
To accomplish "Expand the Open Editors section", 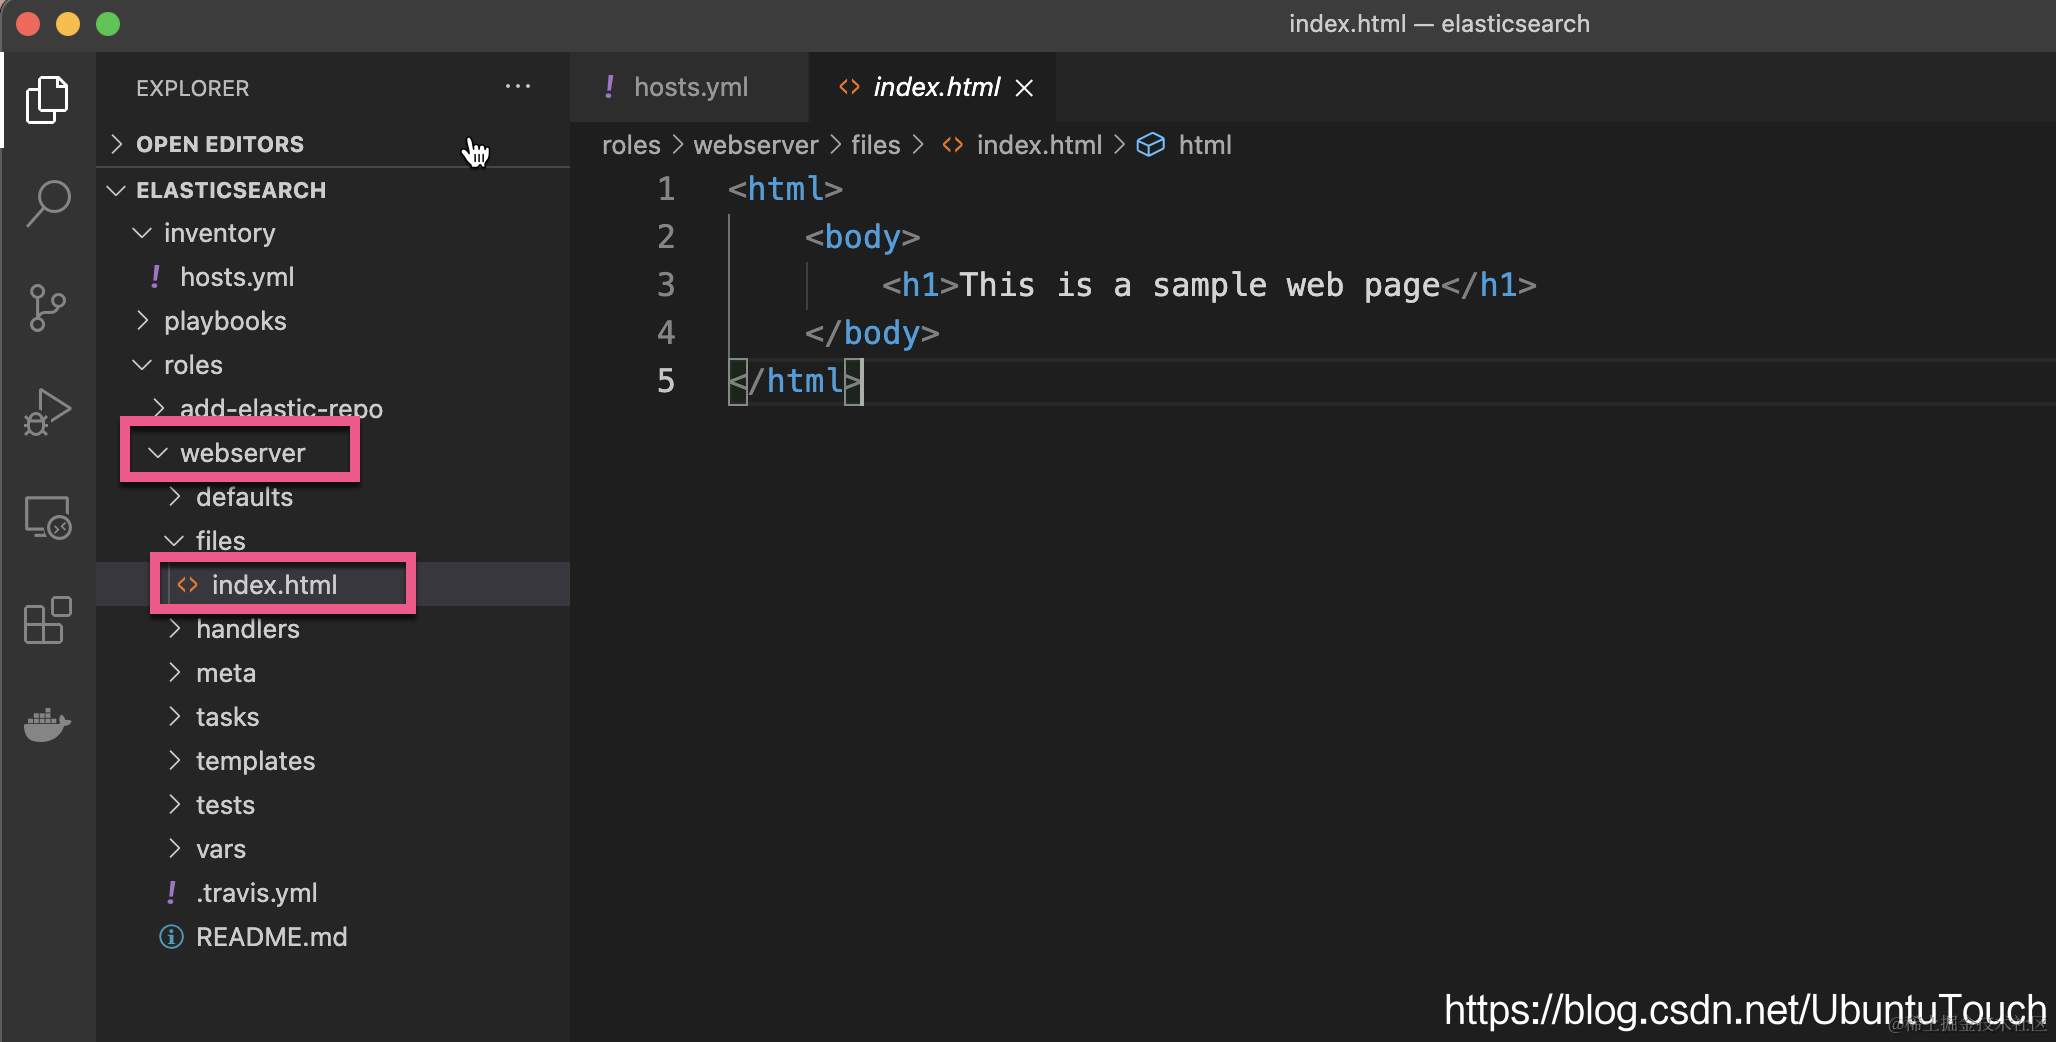I will tap(220, 144).
